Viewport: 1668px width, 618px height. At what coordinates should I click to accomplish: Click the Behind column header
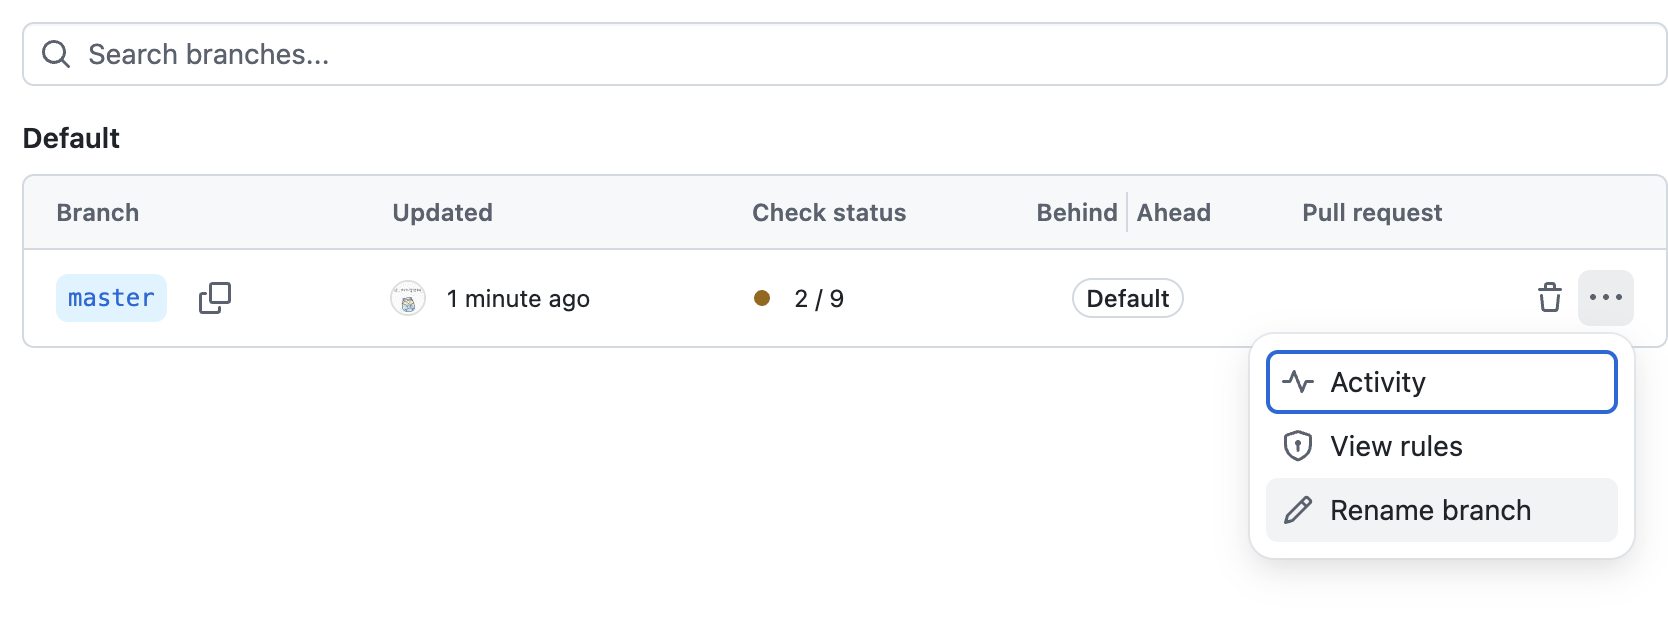1076,213
